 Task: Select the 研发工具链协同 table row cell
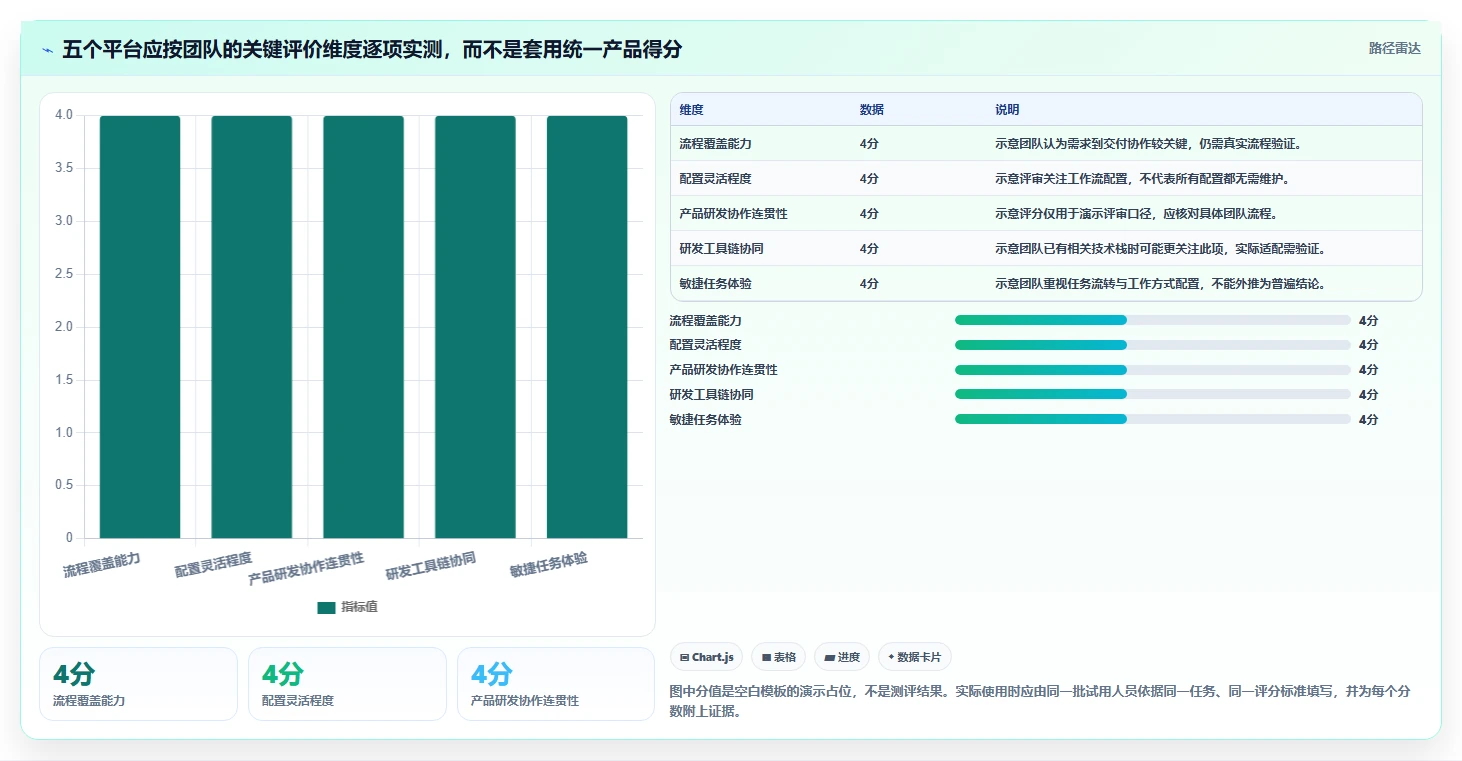click(x=721, y=249)
